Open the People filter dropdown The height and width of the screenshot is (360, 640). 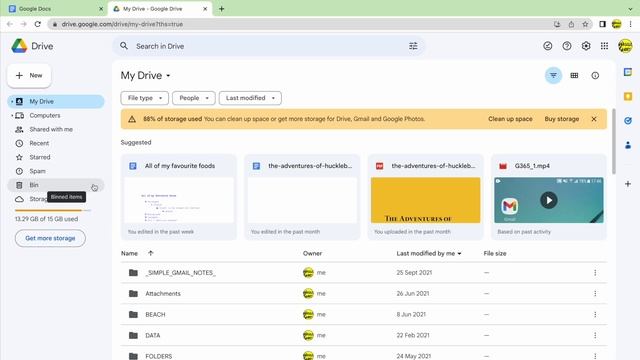pyautogui.click(x=194, y=98)
